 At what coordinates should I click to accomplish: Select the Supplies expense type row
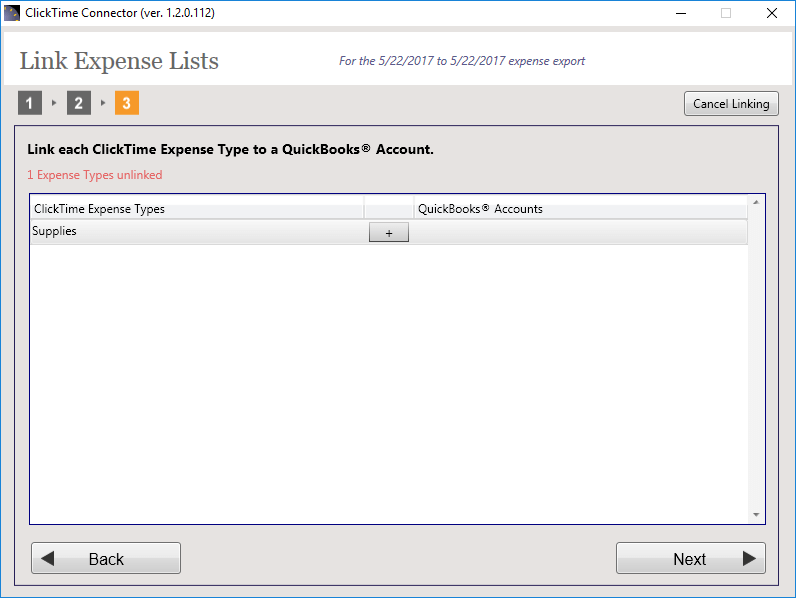coord(388,232)
